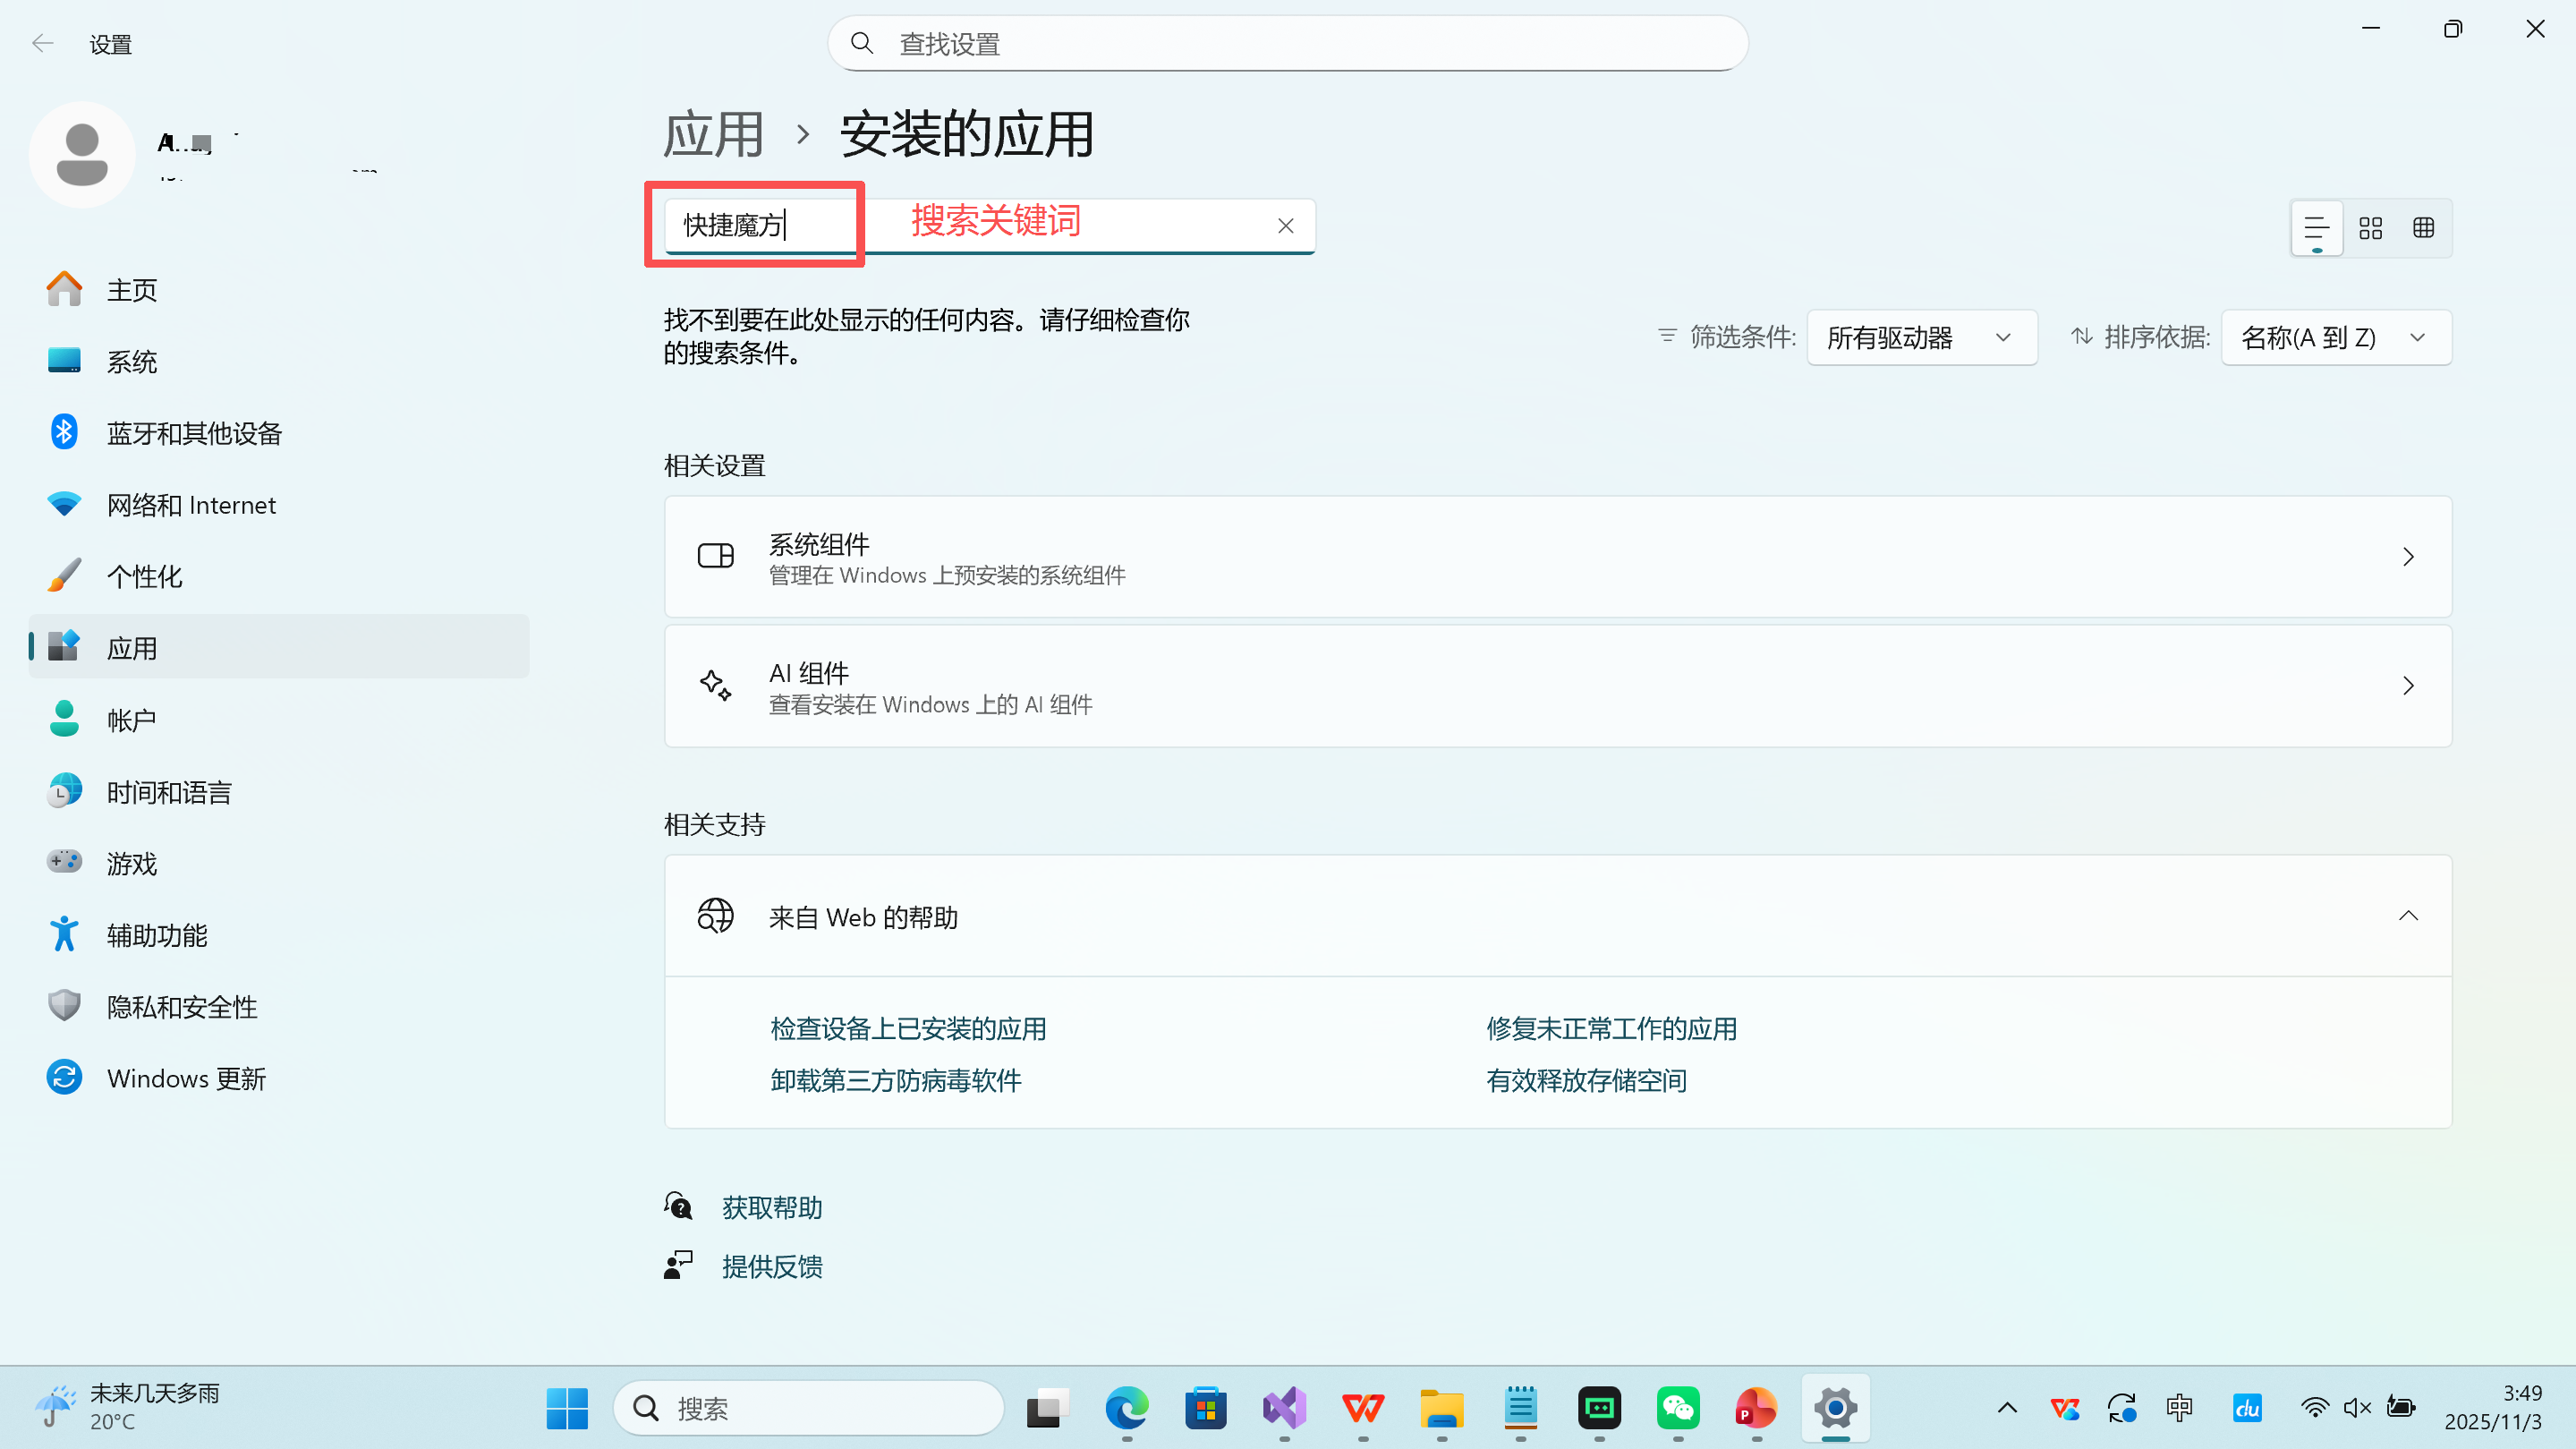Open Microsoft Store from the taskbar
Screen dimensions: 2576x1449
pyautogui.click(x=1205, y=1408)
